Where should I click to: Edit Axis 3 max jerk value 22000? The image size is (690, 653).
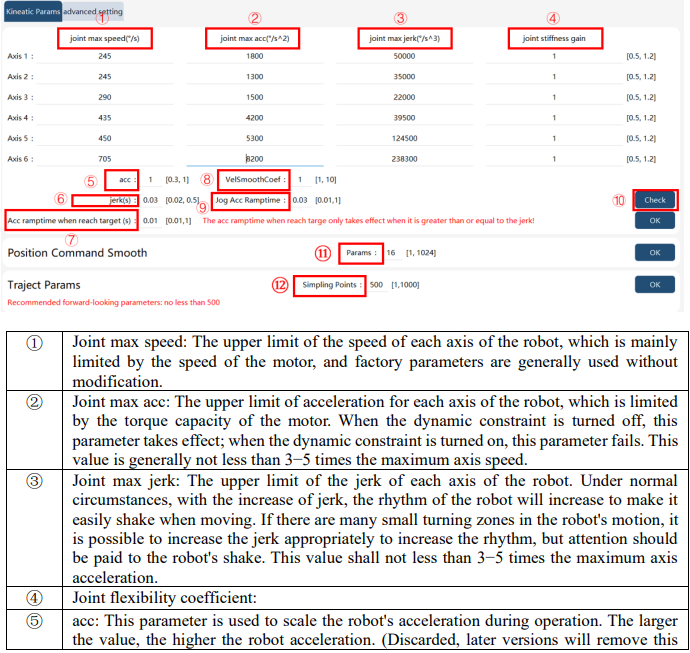point(404,97)
